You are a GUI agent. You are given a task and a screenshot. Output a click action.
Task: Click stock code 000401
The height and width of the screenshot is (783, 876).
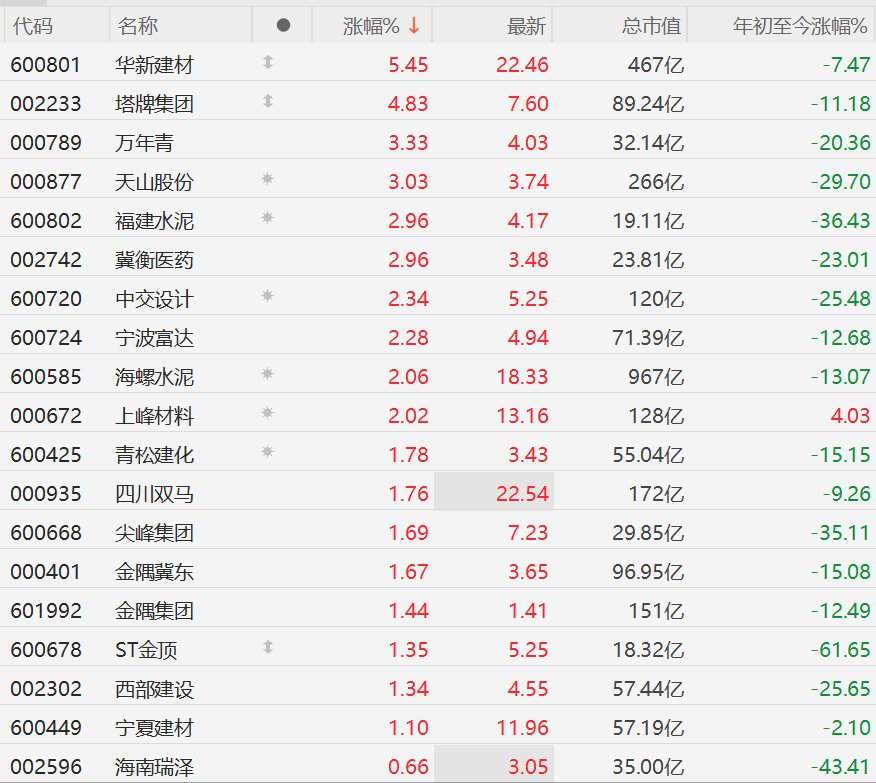tap(46, 572)
